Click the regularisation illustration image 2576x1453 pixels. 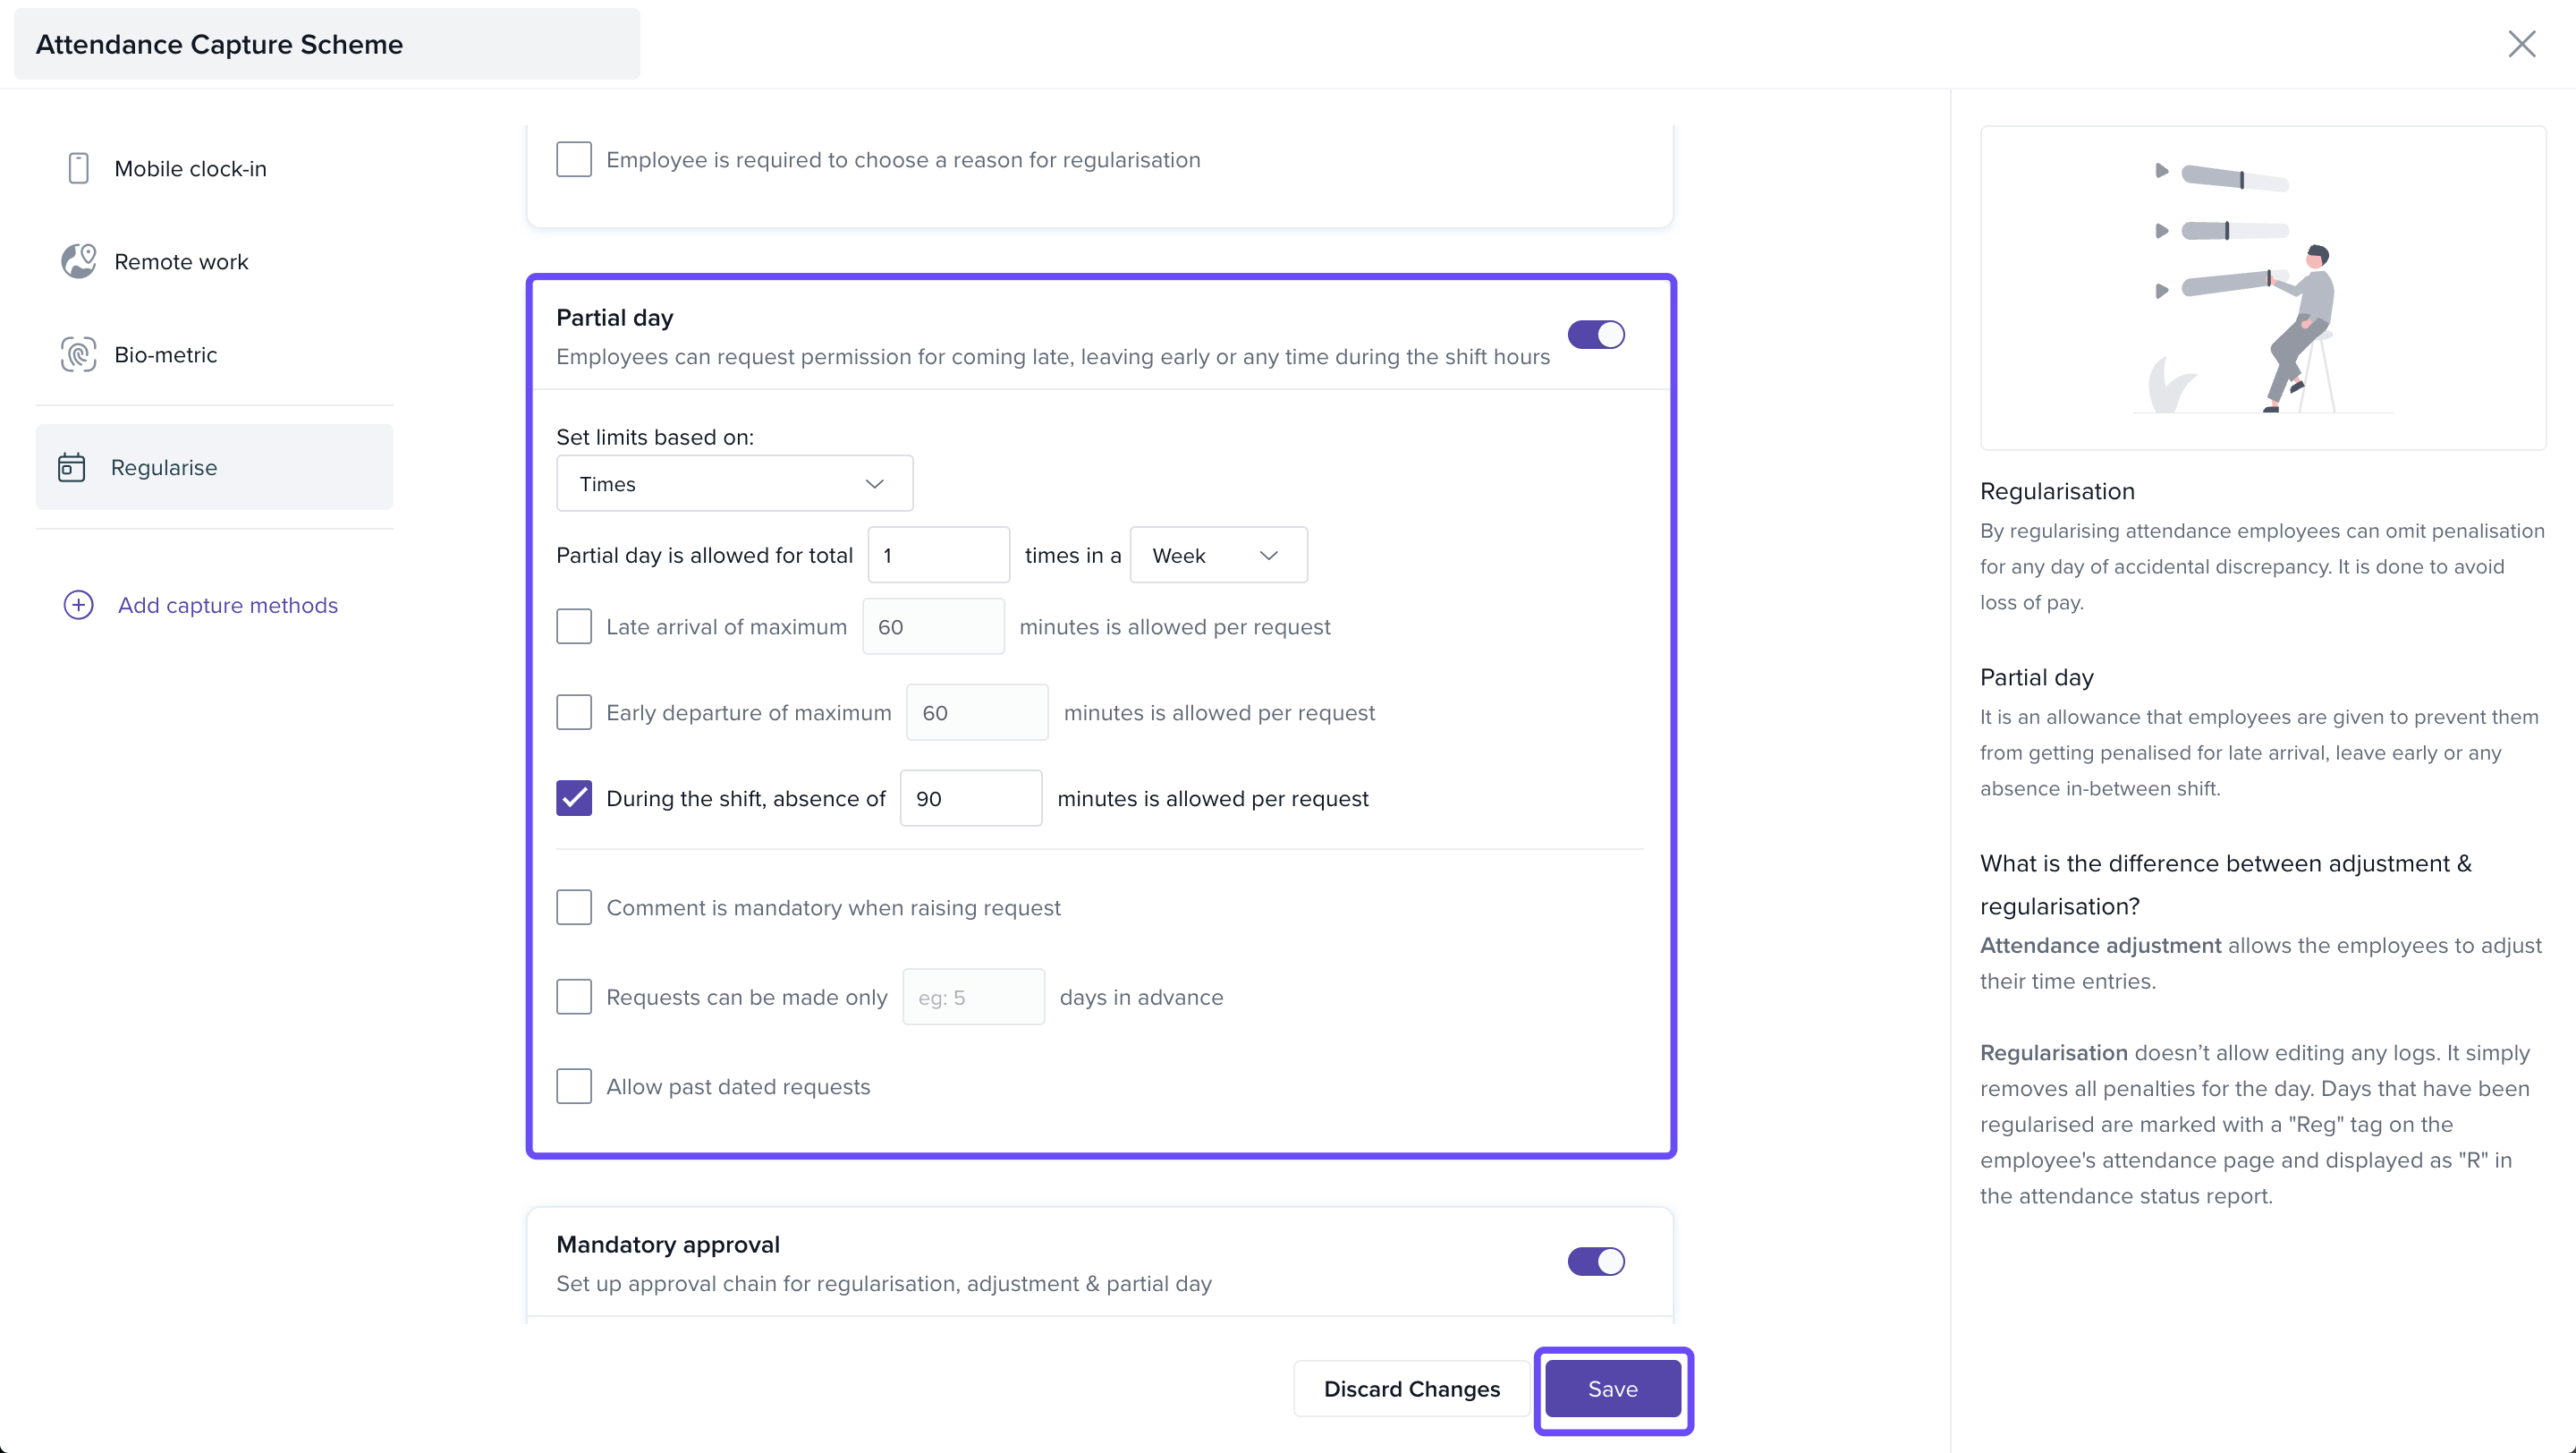click(2262, 288)
